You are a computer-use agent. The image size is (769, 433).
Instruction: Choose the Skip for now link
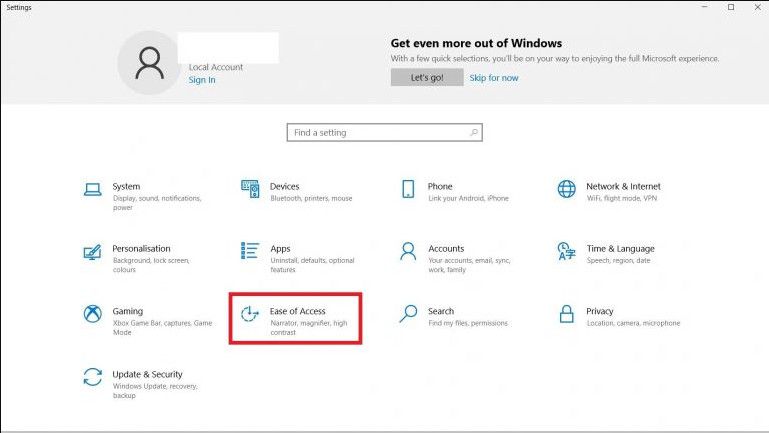(x=494, y=78)
